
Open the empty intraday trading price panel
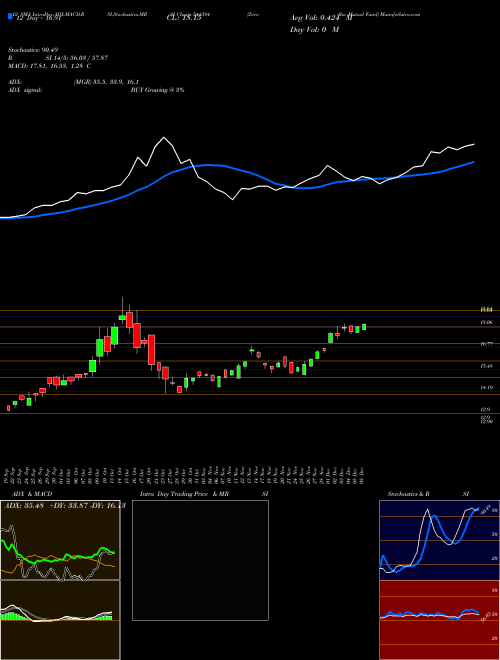[200, 560]
